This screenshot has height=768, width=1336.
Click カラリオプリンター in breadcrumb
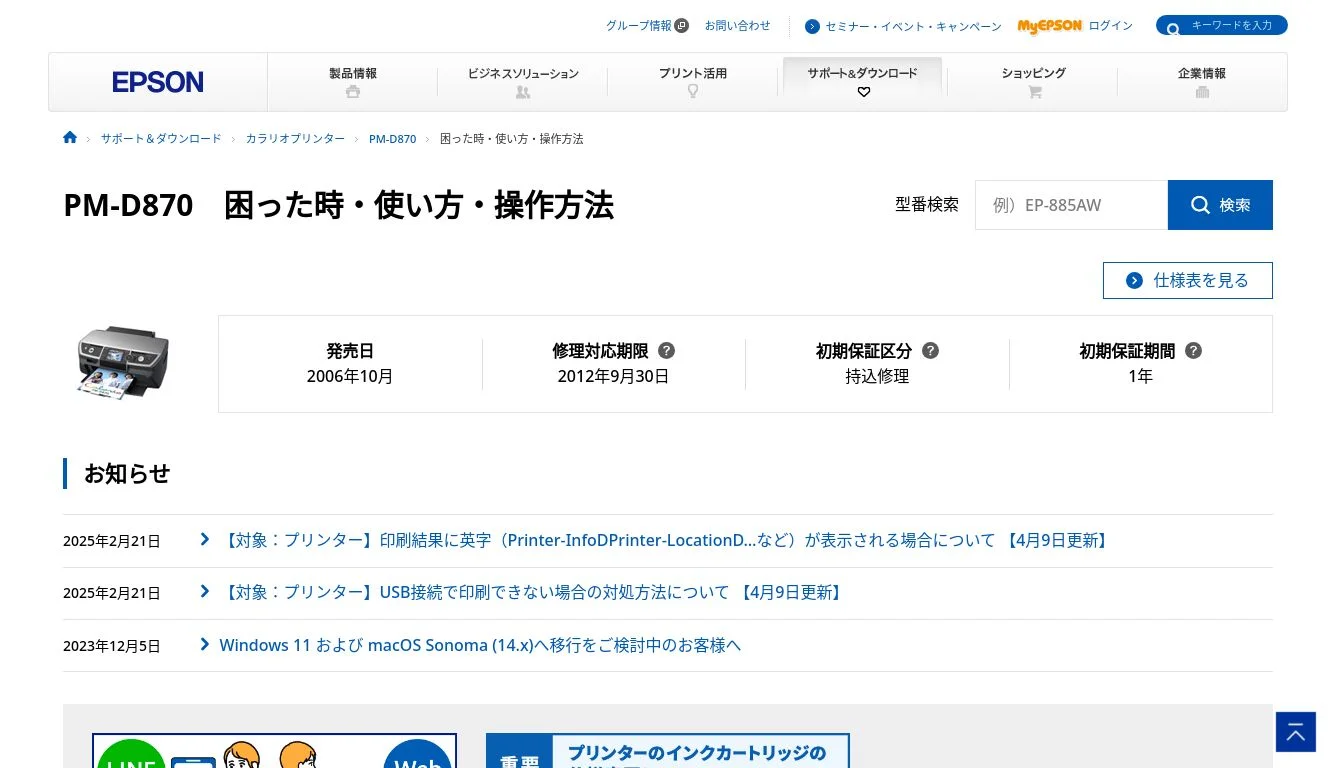tap(295, 139)
